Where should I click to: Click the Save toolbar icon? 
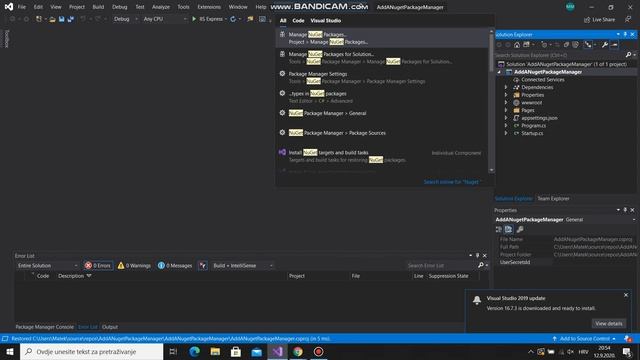coord(61,19)
